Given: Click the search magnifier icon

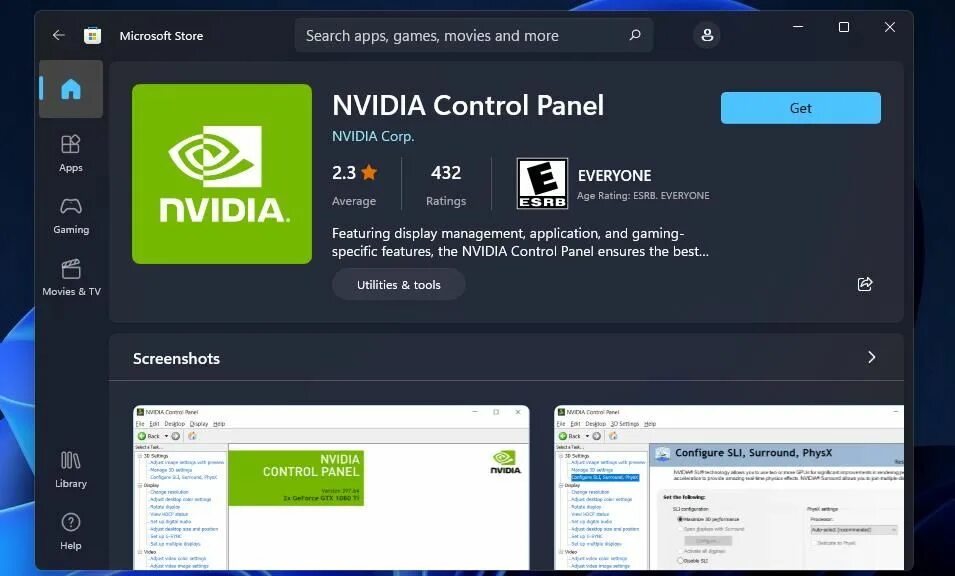Looking at the screenshot, I should coord(635,35).
